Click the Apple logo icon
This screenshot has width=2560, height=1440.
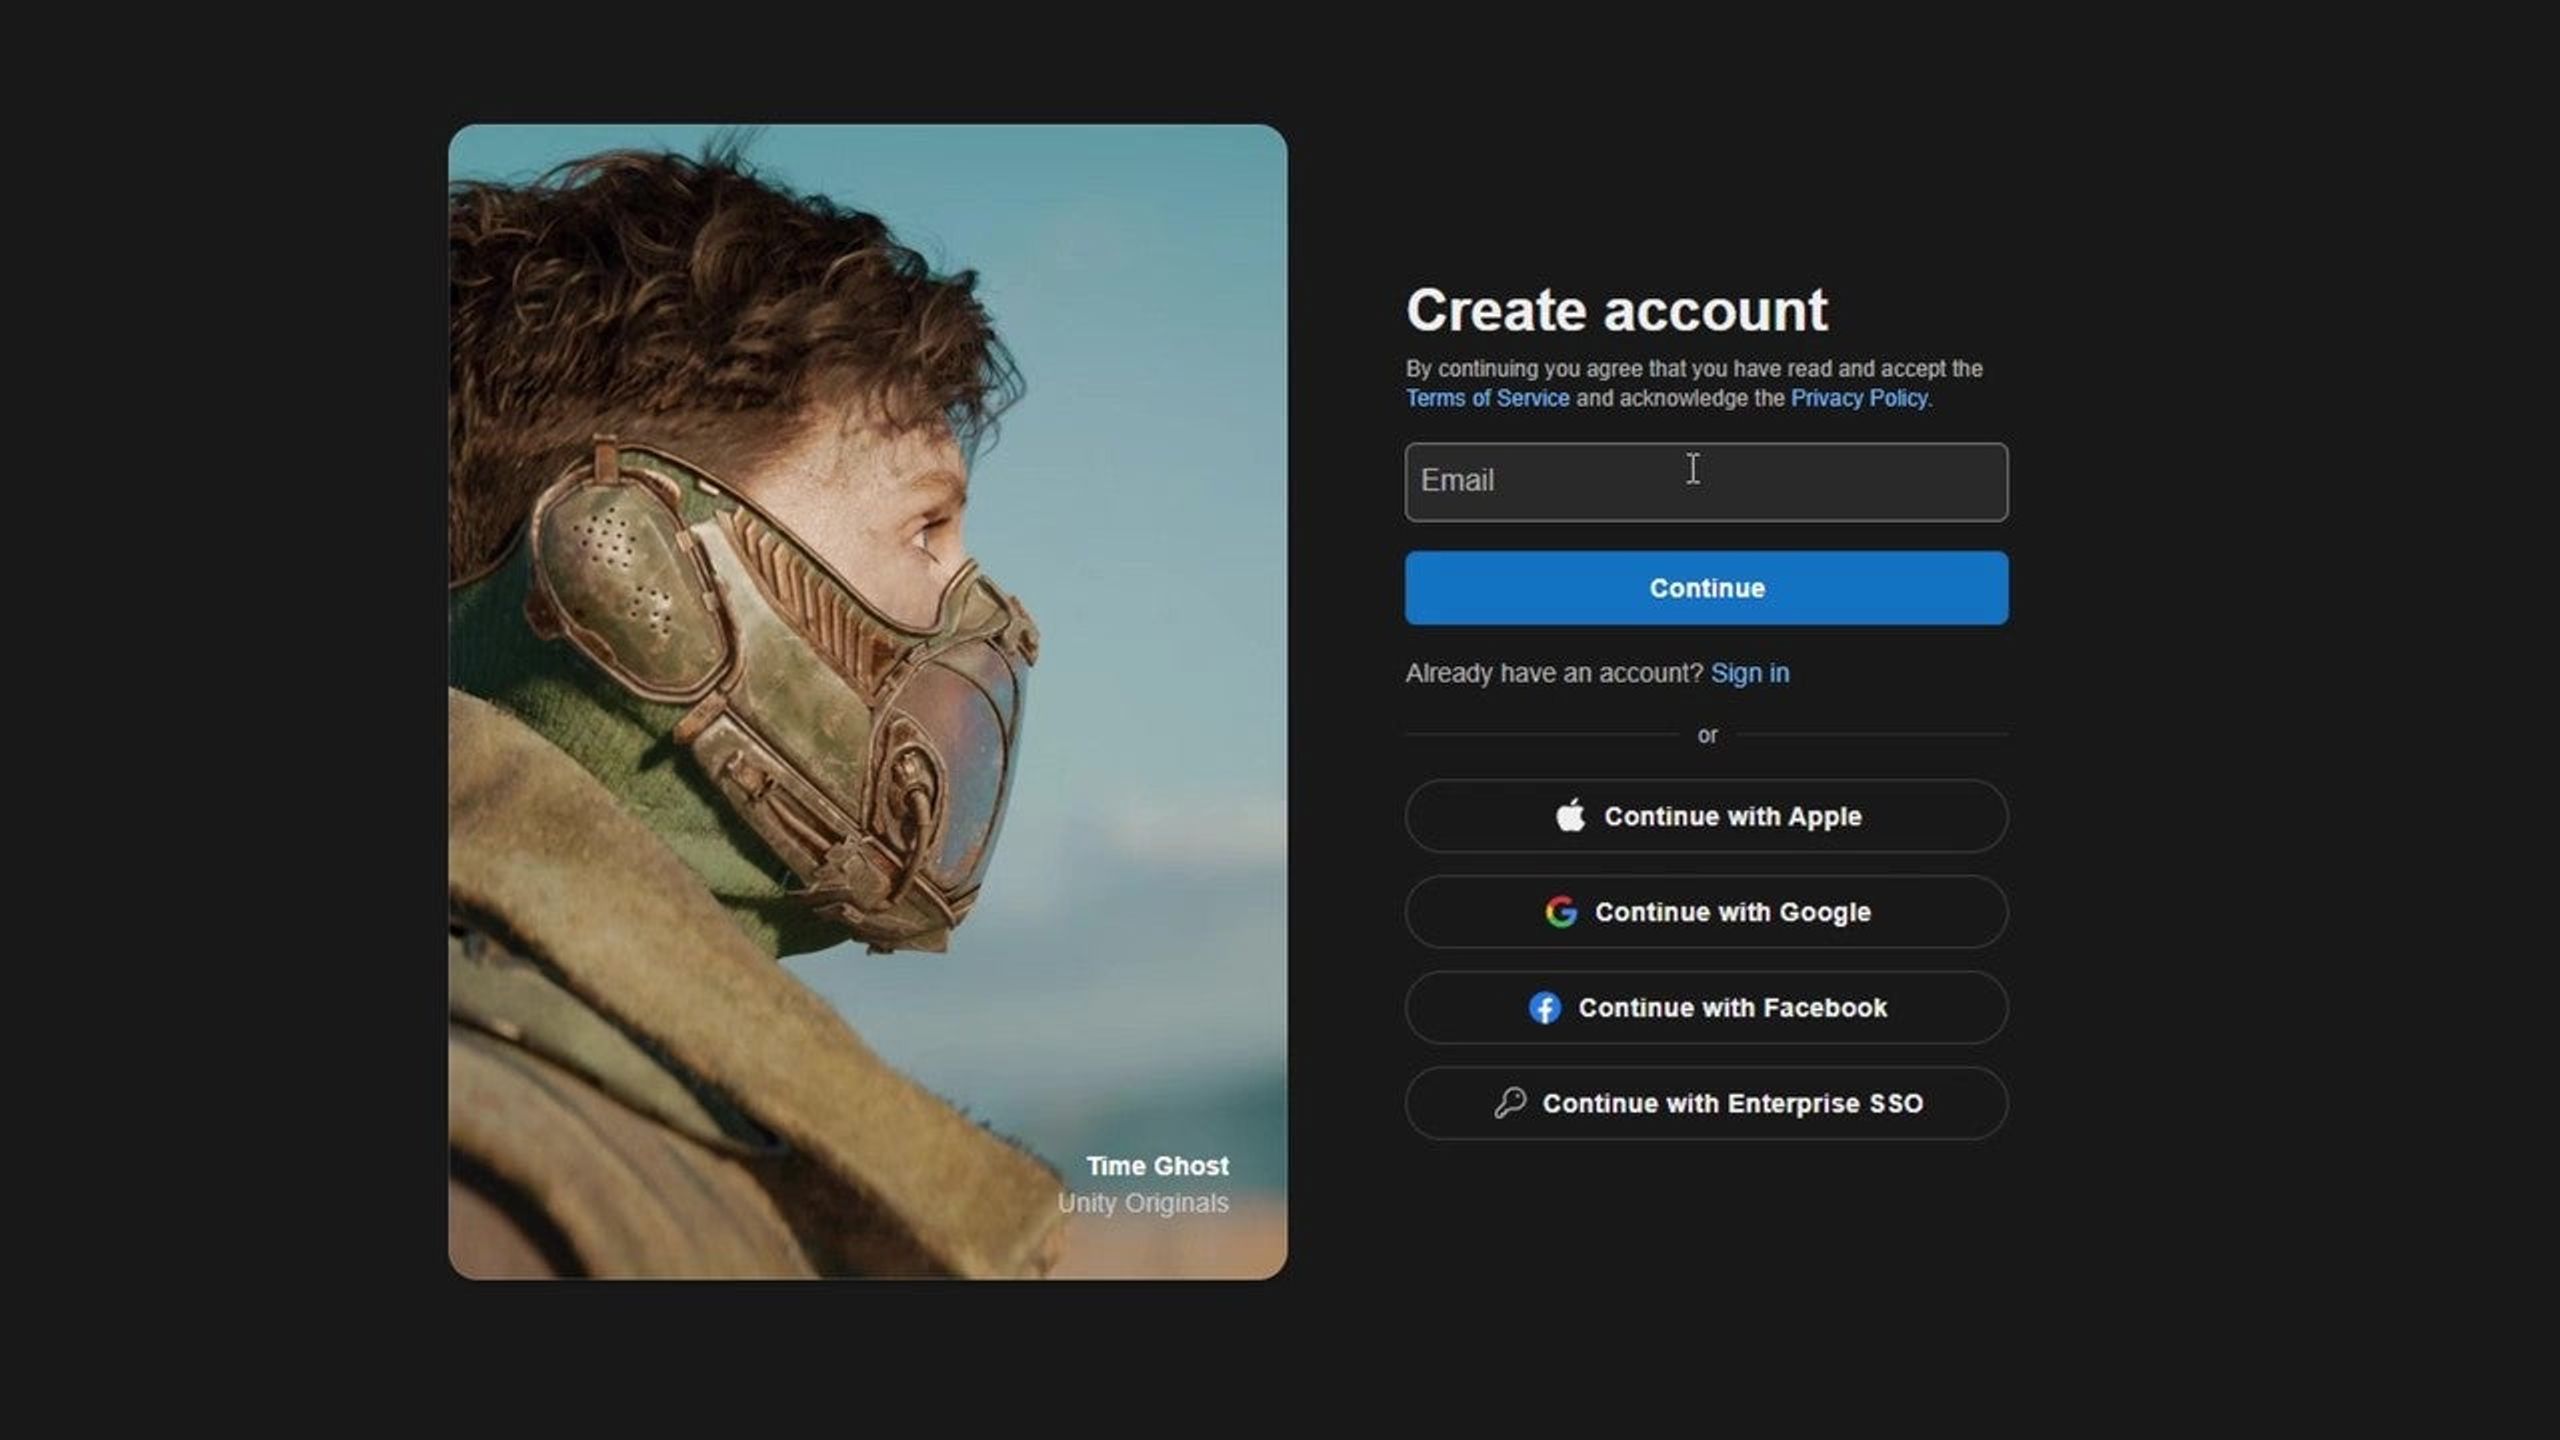[x=1570, y=815]
